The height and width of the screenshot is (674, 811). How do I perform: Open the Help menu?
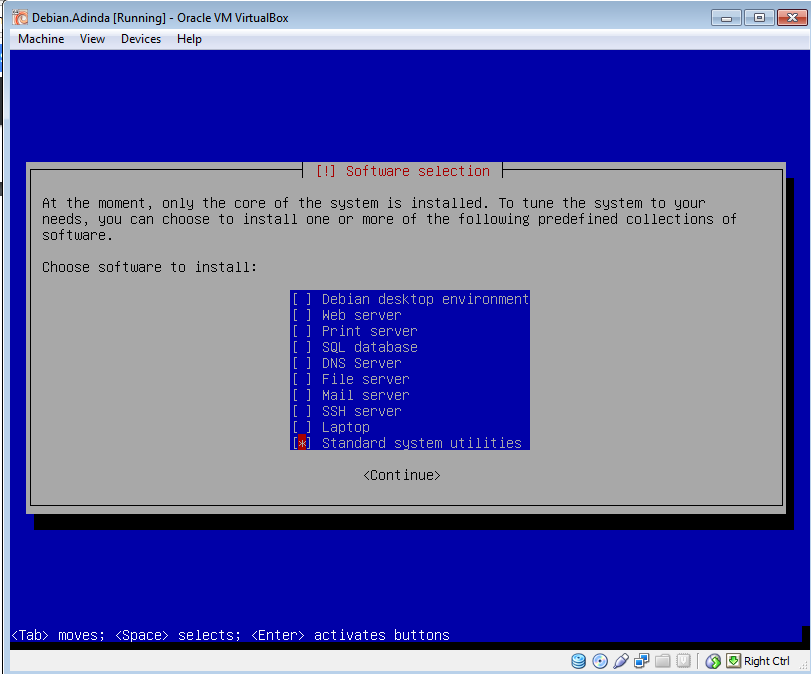[x=189, y=39]
